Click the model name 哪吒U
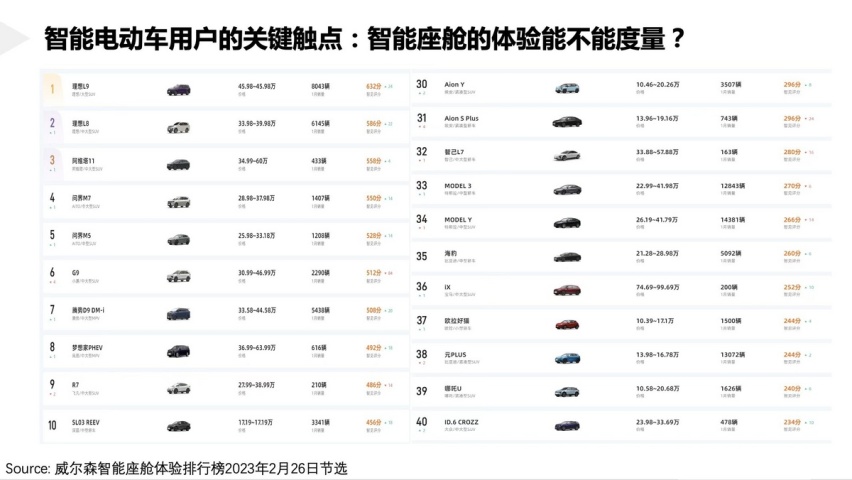 pos(453,388)
